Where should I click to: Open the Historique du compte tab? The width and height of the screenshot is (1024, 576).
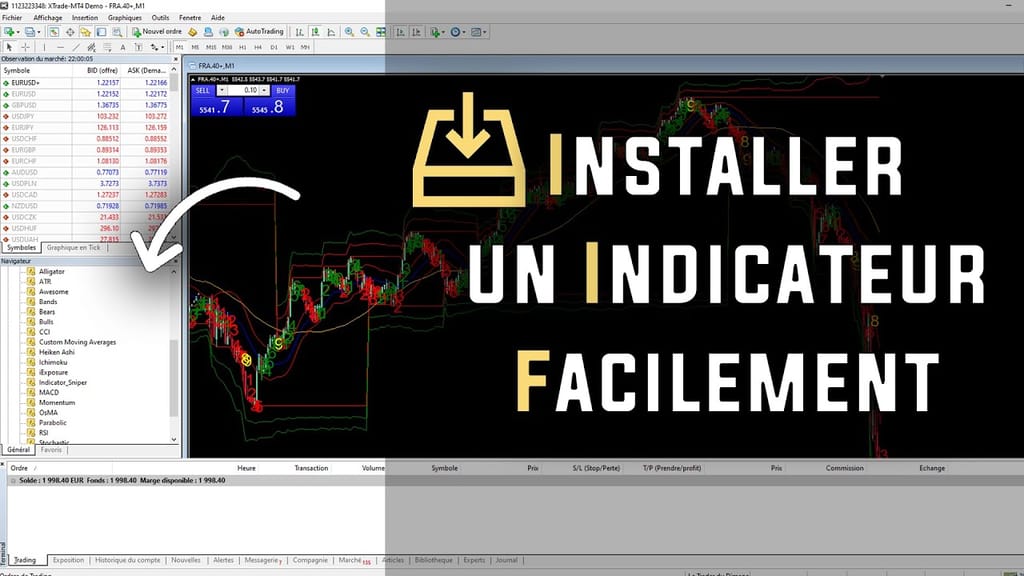tap(127, 560)
